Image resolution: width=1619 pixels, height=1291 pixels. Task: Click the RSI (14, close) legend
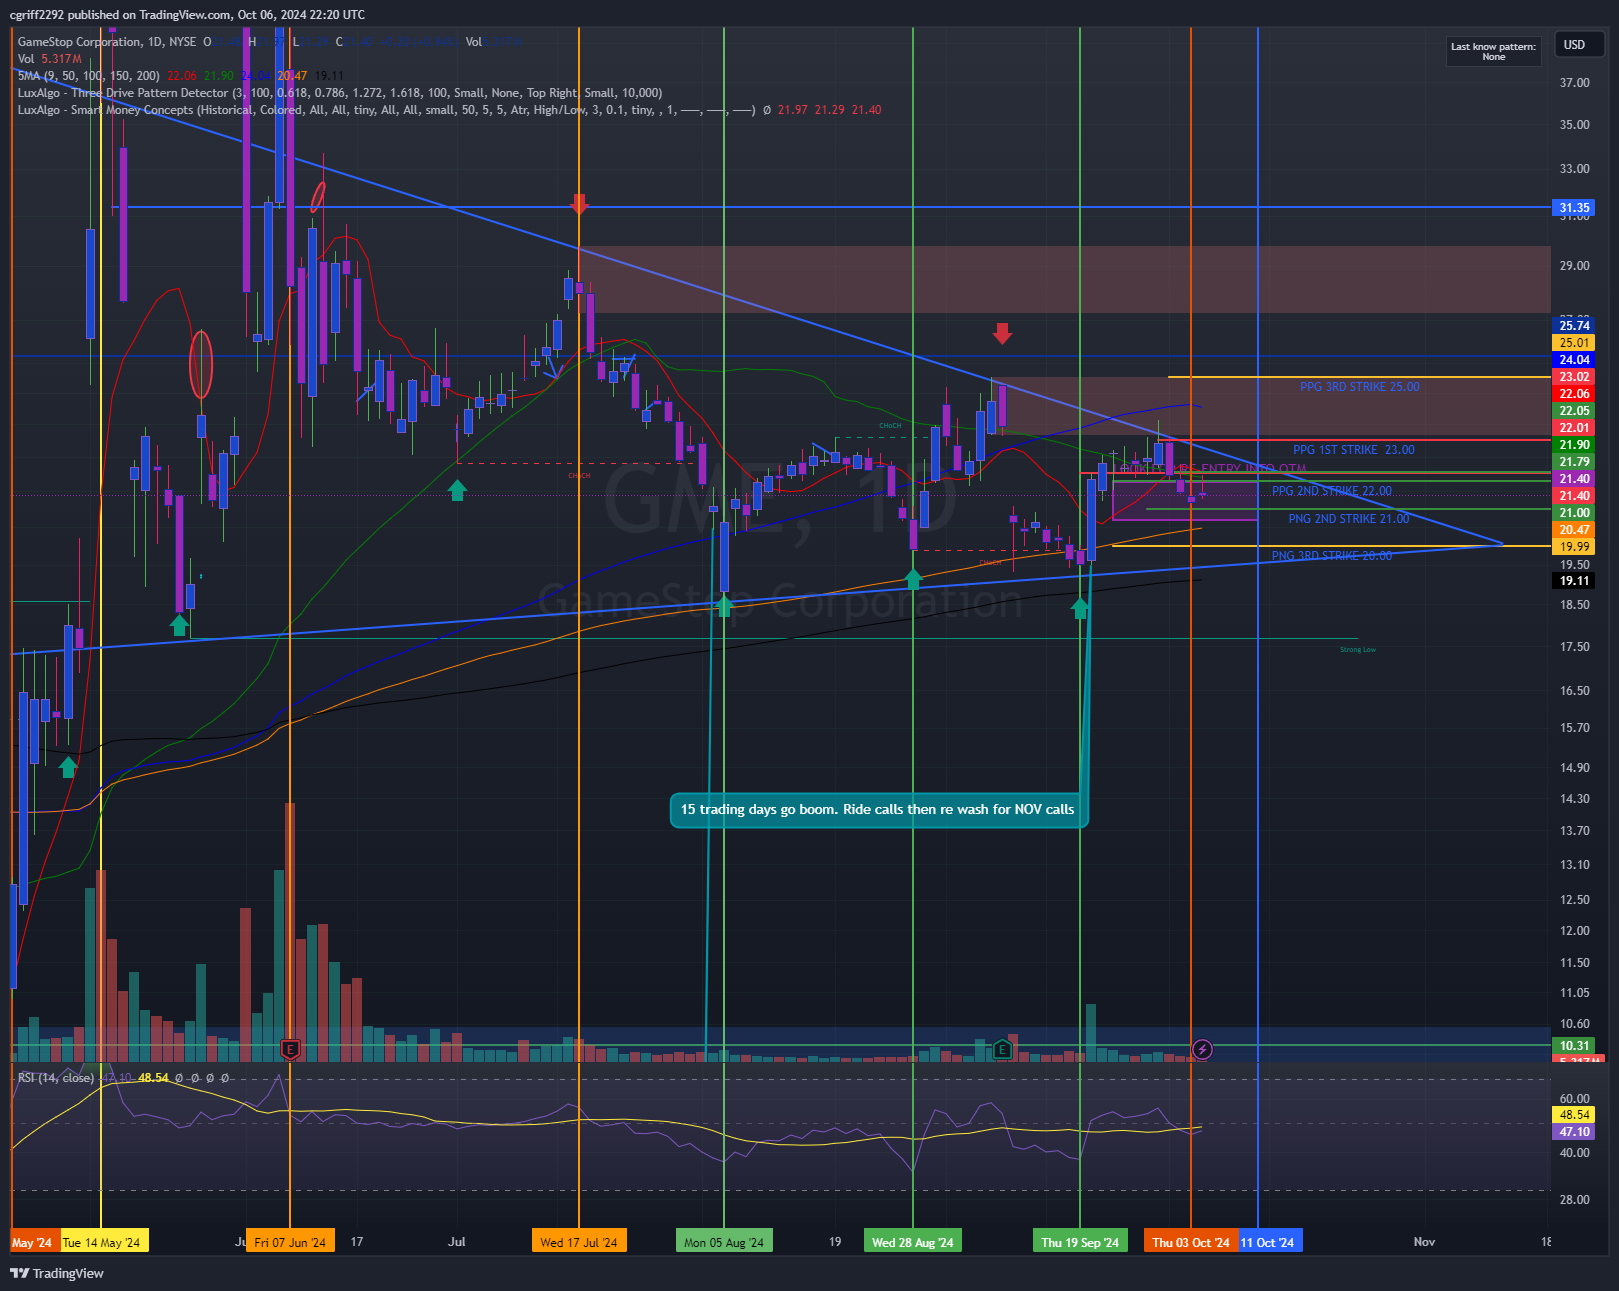56,1078
